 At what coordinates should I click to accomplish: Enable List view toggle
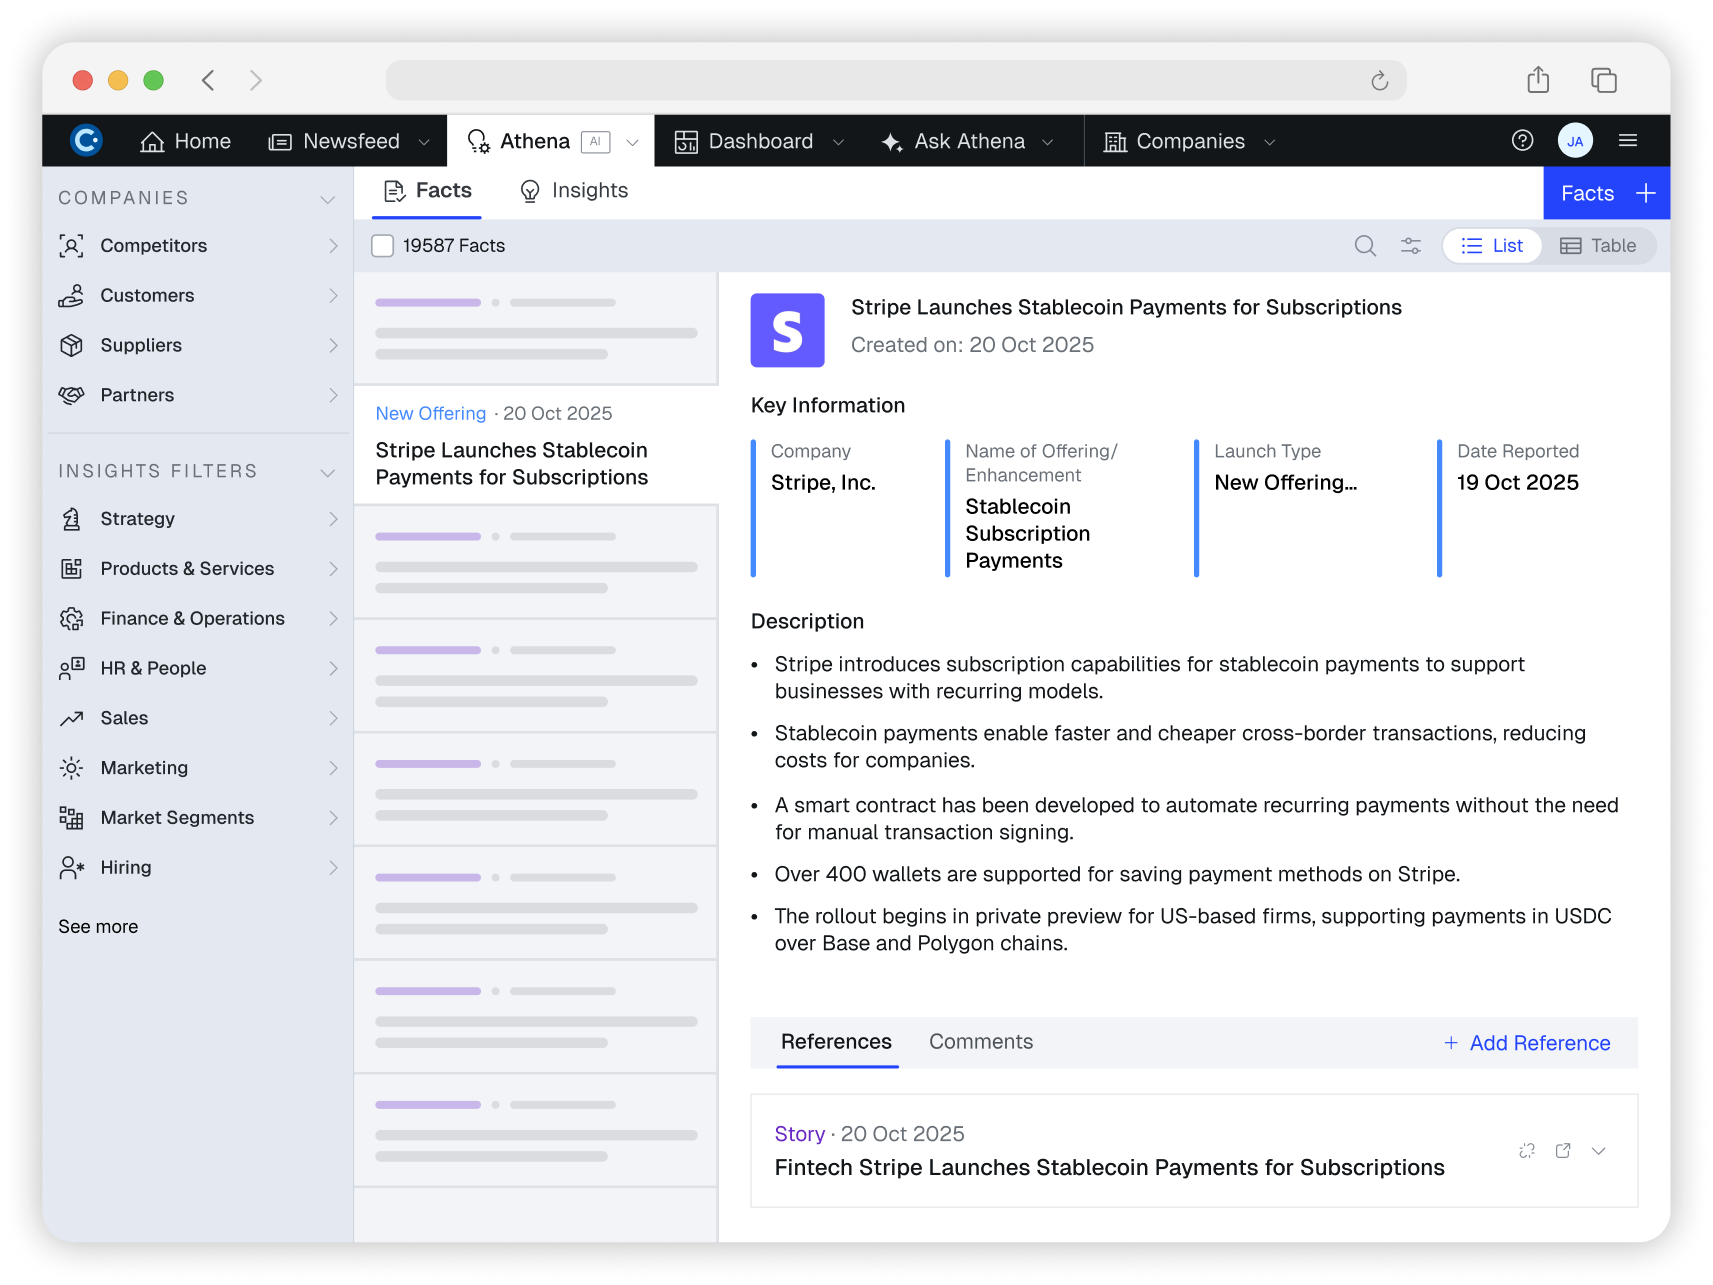click(1492, 245)
